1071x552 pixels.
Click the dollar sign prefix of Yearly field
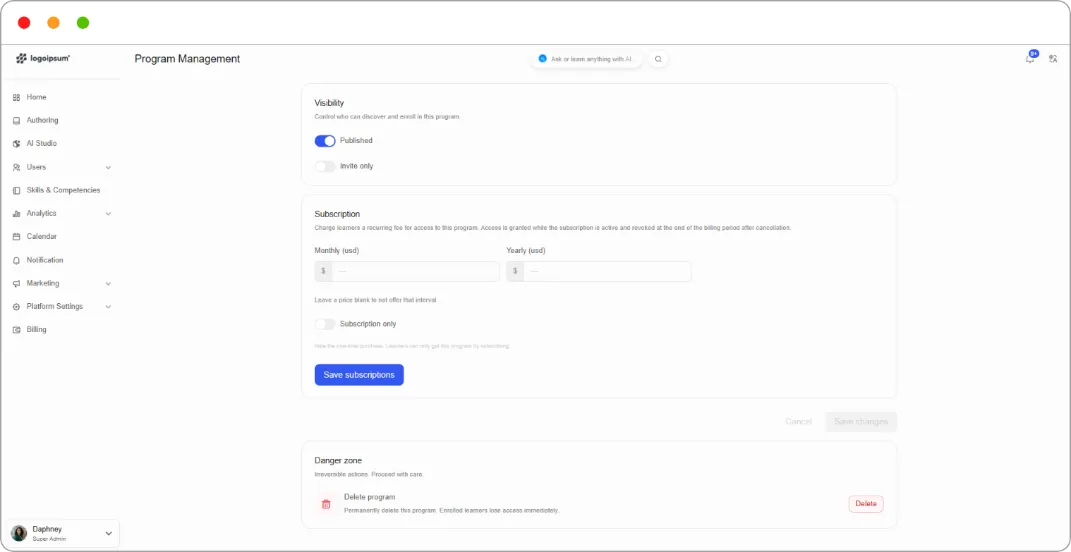click(x=515, y=271)
